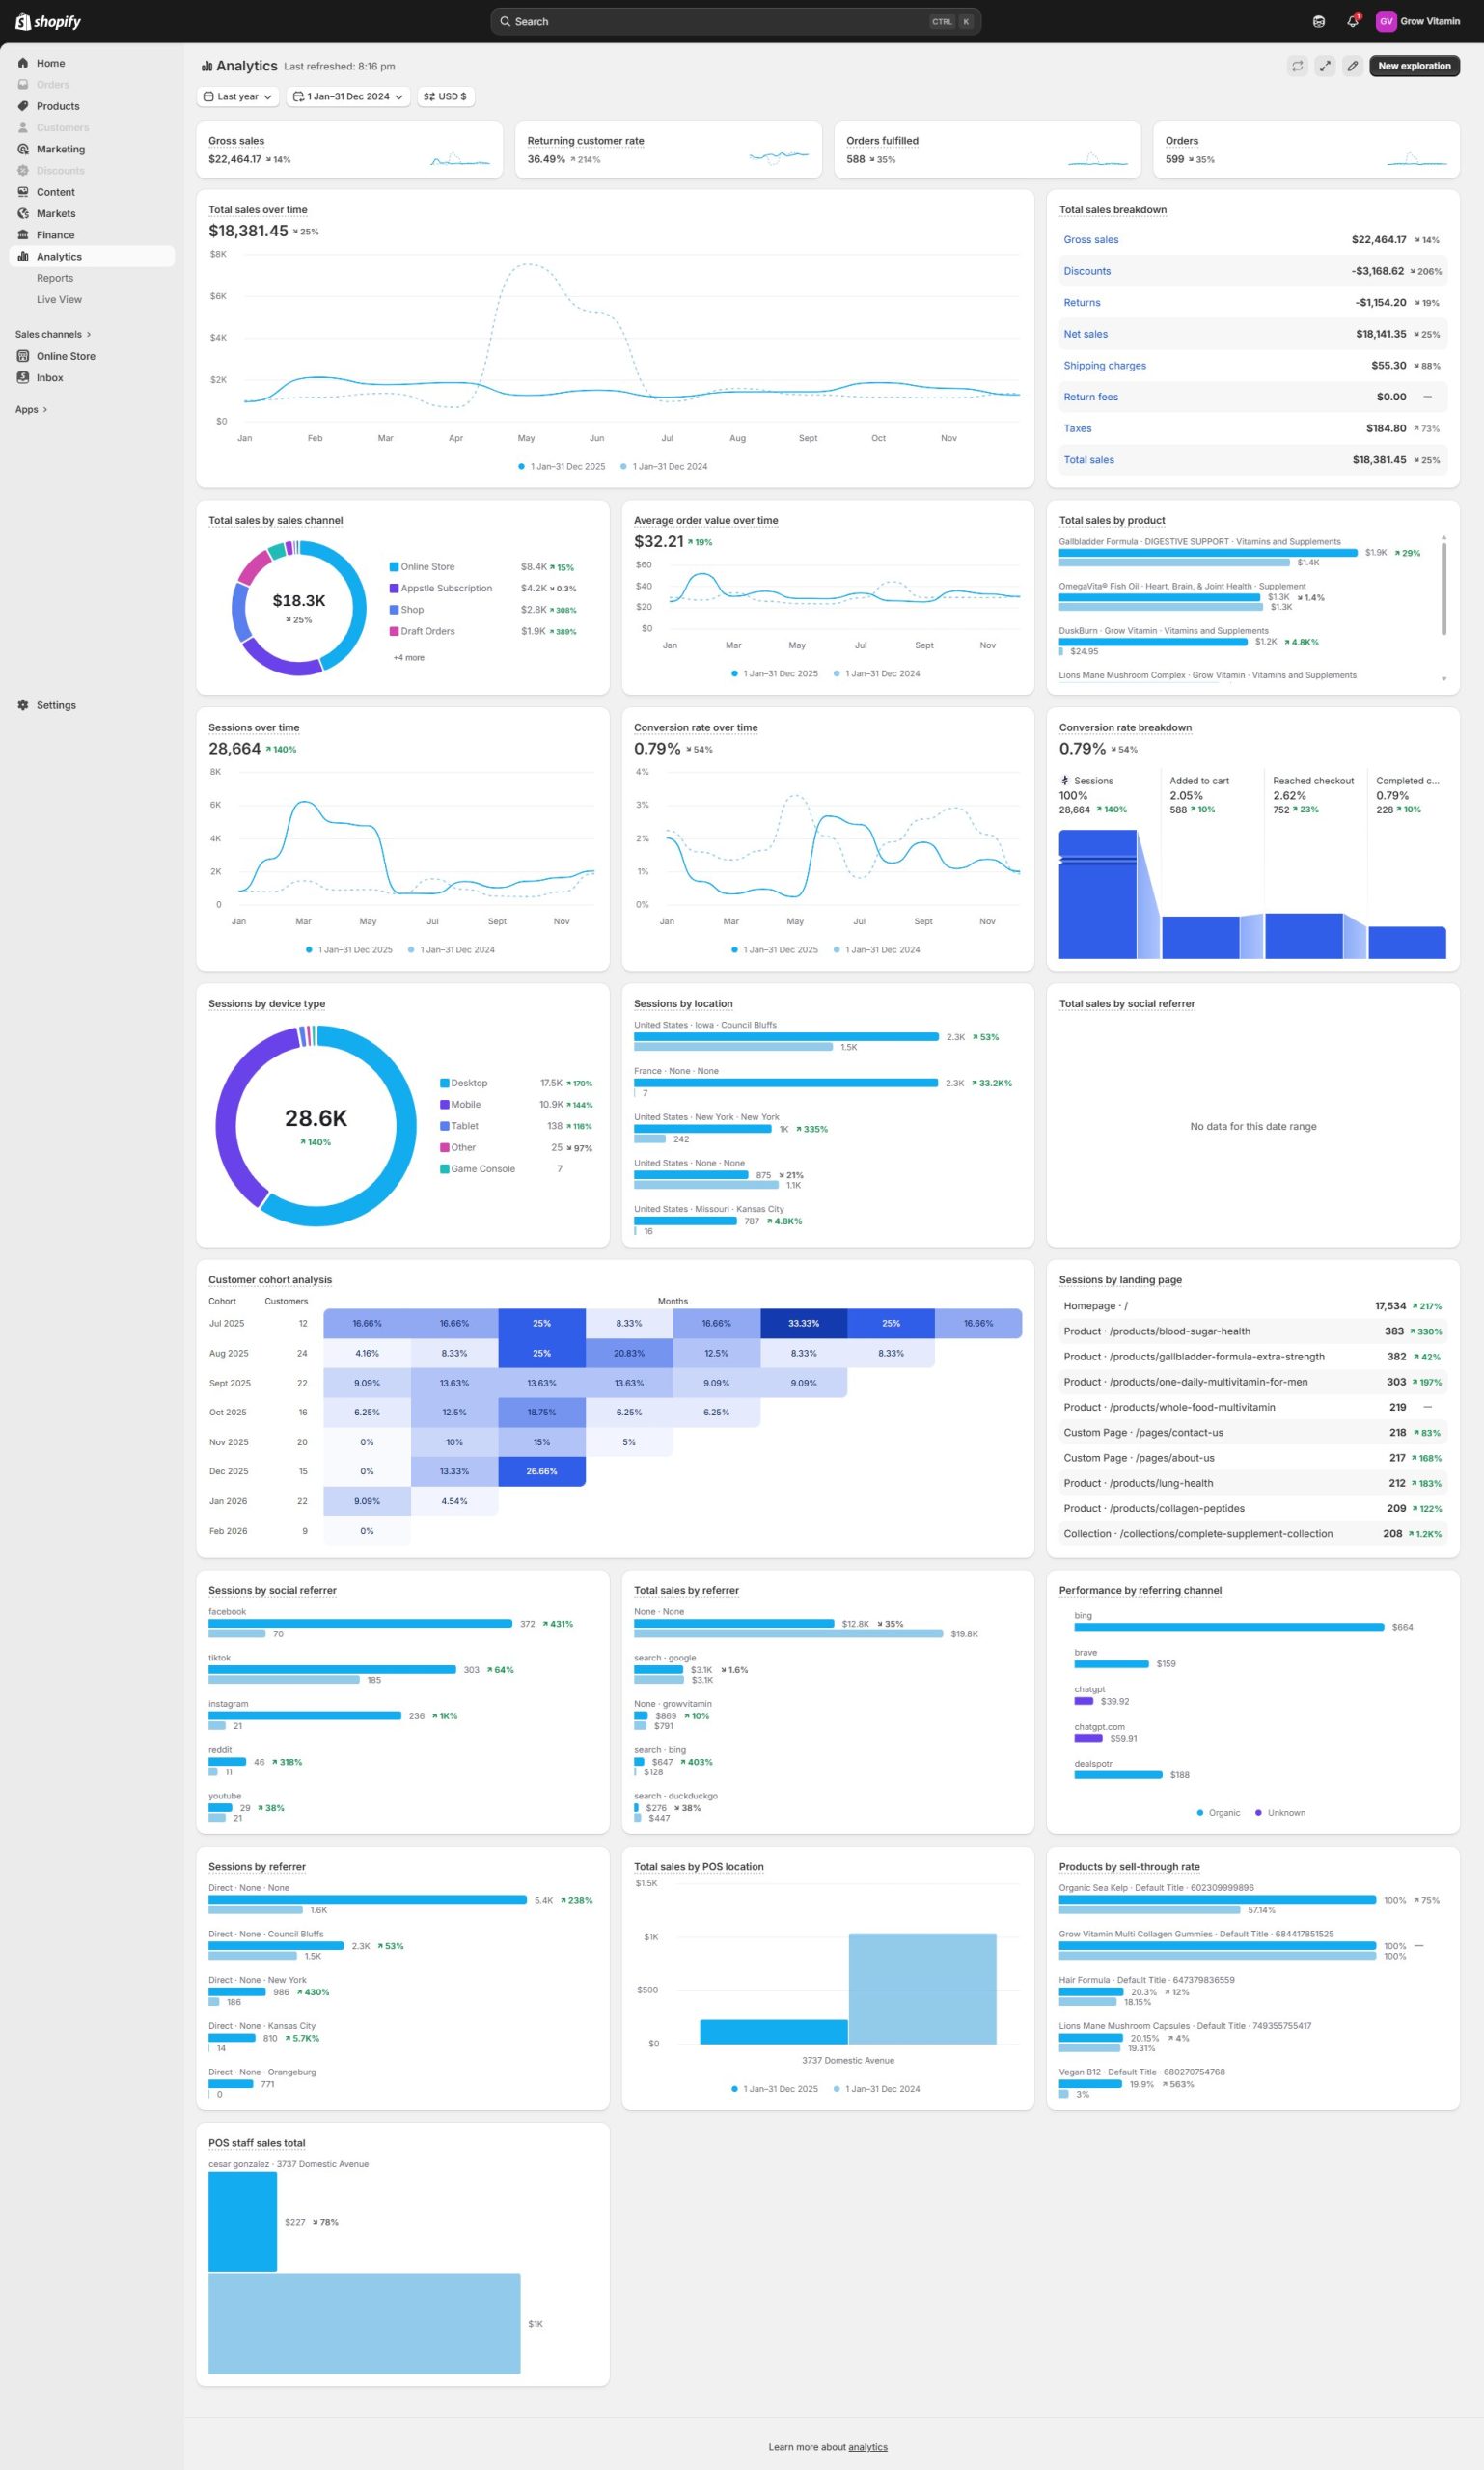This screenshot has width=1484, height=2470.
Task: Click the Jul 2025 cohort 33.33% cell
Action: click(803, 1323)
